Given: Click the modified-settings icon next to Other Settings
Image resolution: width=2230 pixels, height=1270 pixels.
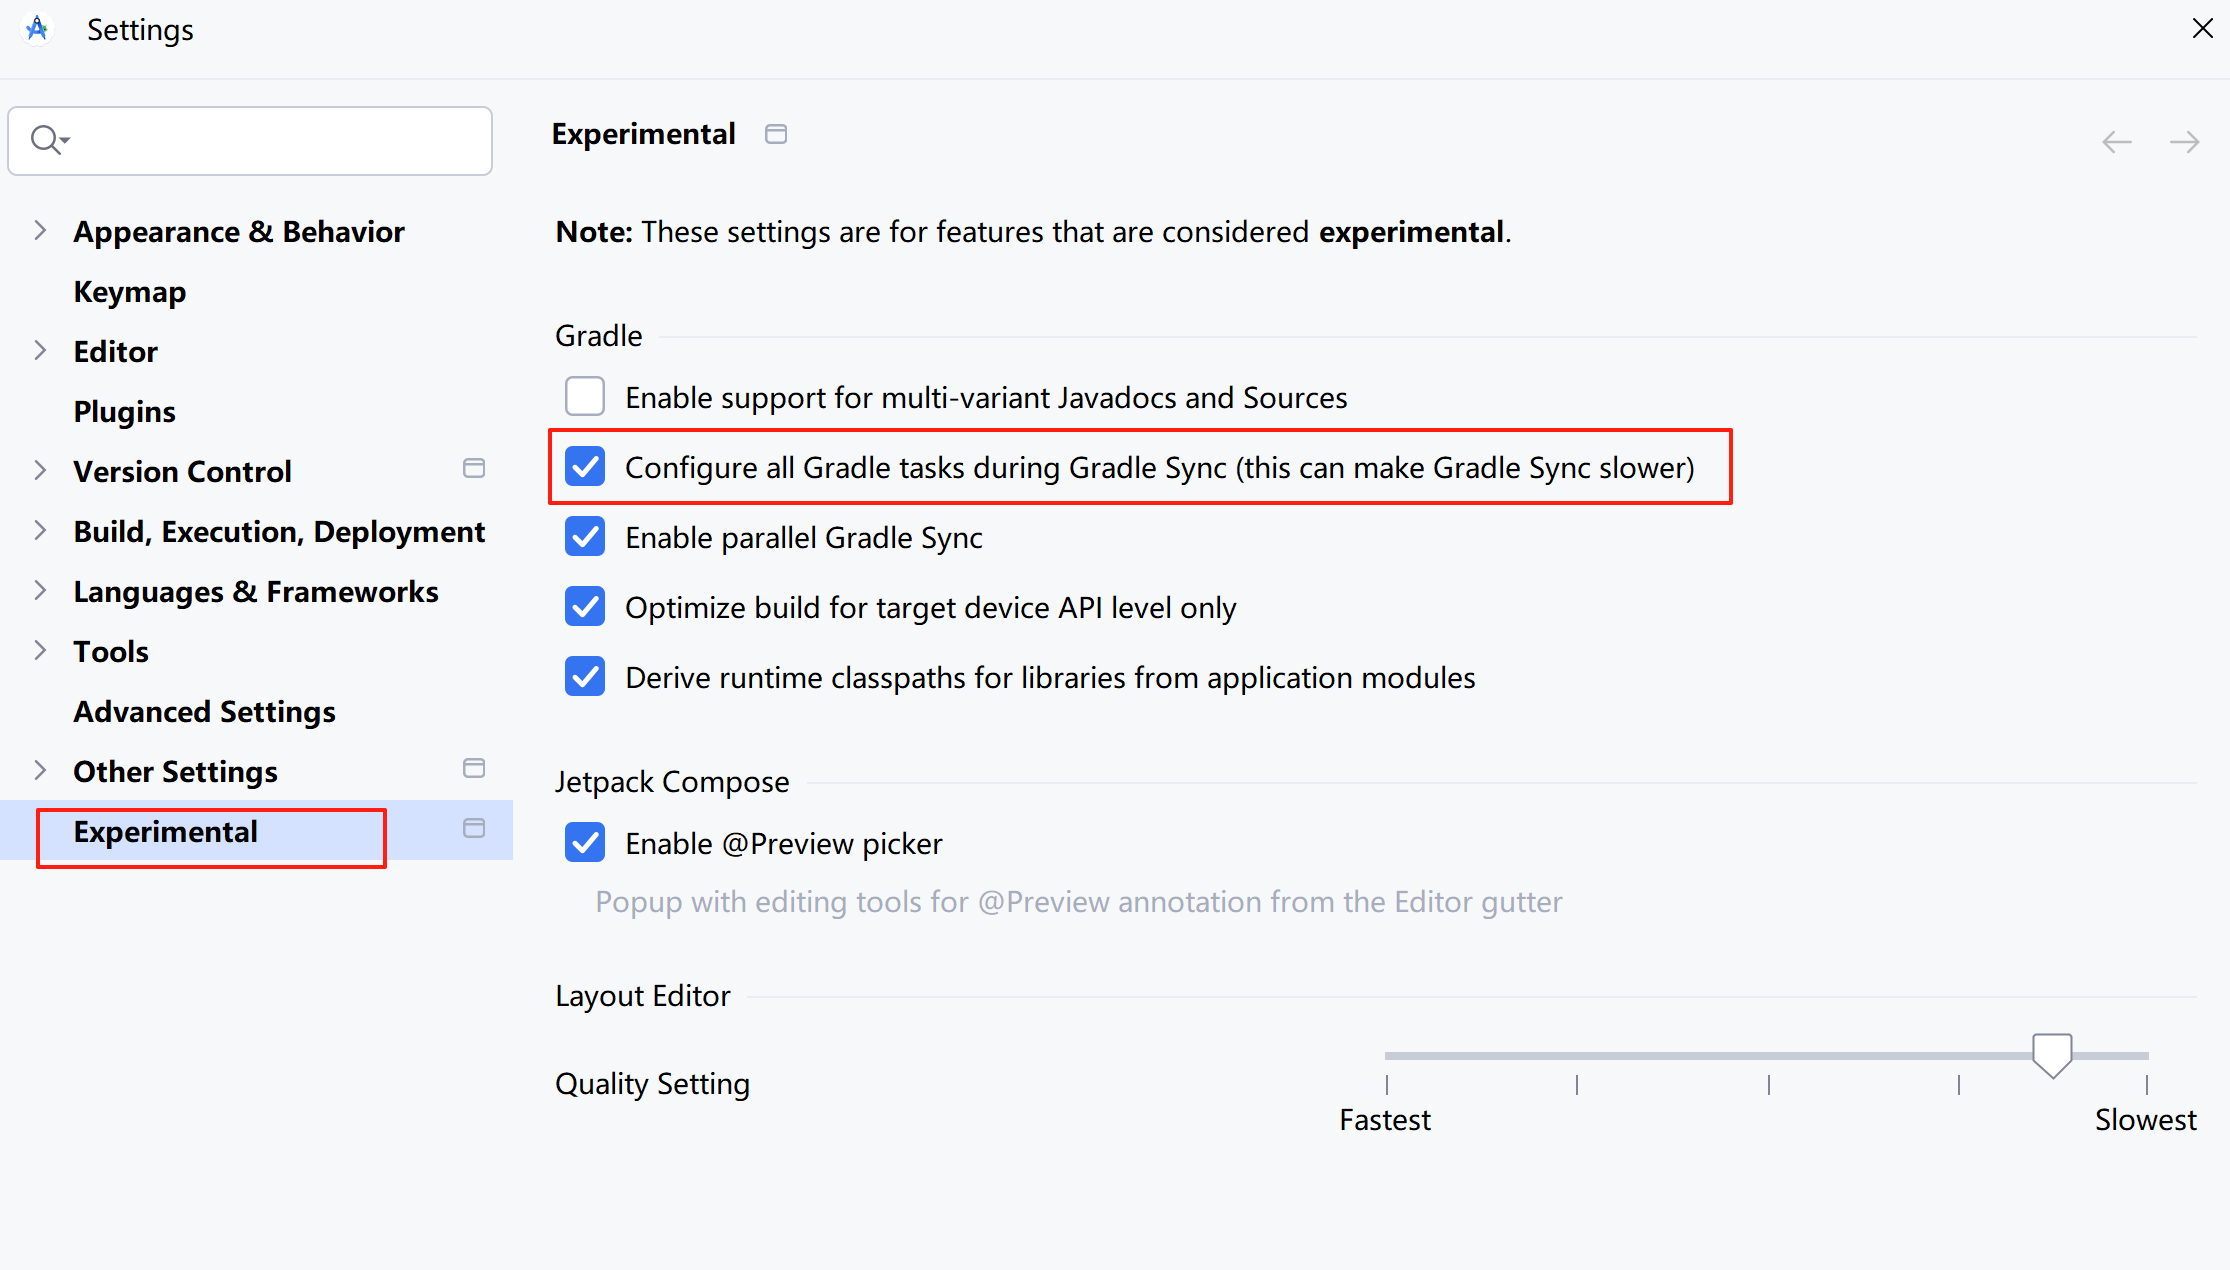Looking at the screenshot, I should point(473,768).
